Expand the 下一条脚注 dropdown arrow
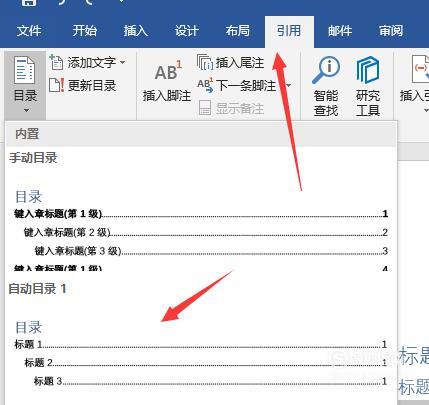Image resolution: width=429 pixels, height=405 pixels. tap(288, 86)
